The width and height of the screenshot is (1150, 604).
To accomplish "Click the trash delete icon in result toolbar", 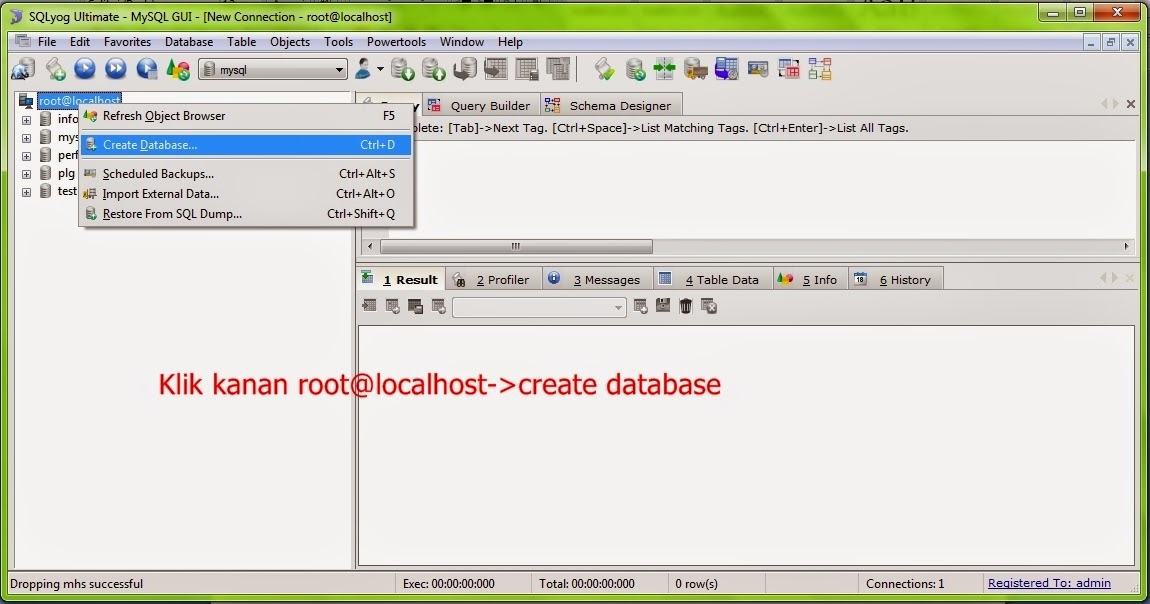I will [686, 306].
